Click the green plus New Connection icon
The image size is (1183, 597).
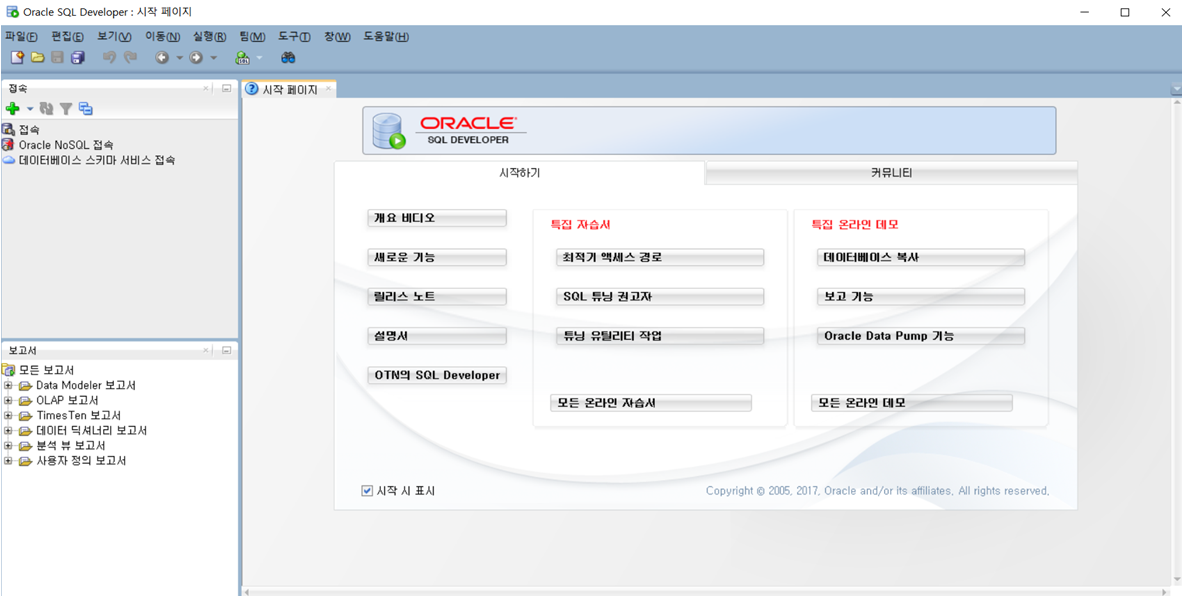(12, 109)
